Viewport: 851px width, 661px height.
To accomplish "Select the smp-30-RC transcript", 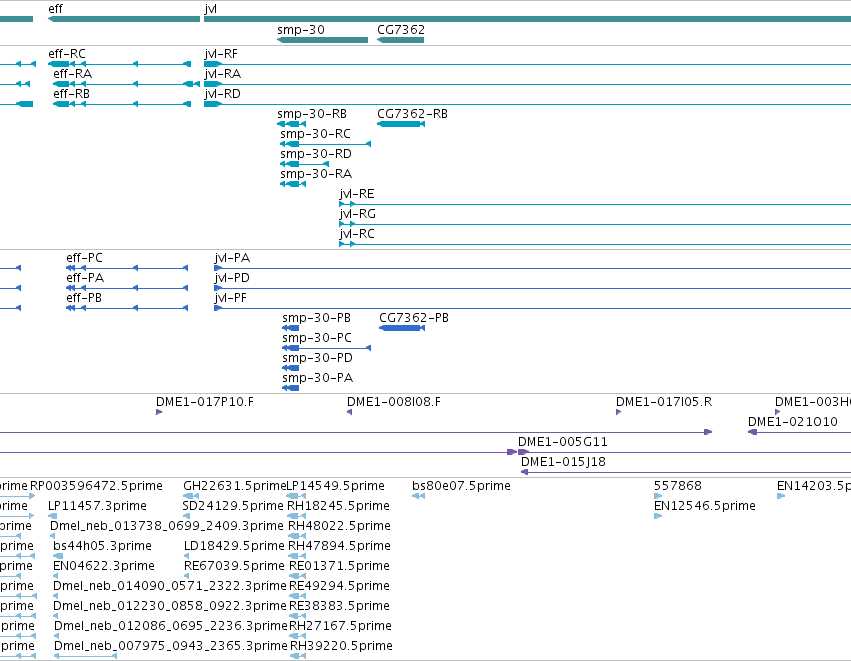I will pyautogui.click(x=326, y=144).
